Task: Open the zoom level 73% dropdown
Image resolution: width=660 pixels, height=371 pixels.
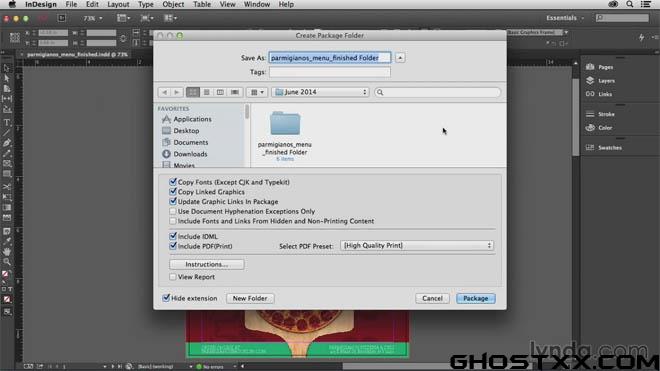Action: [x=93, y=18]
